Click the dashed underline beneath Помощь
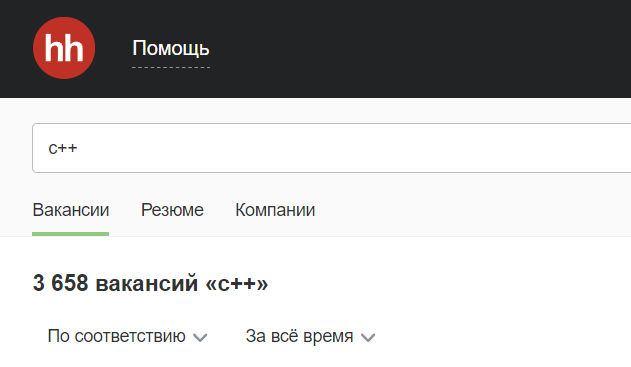 point(171,67)
